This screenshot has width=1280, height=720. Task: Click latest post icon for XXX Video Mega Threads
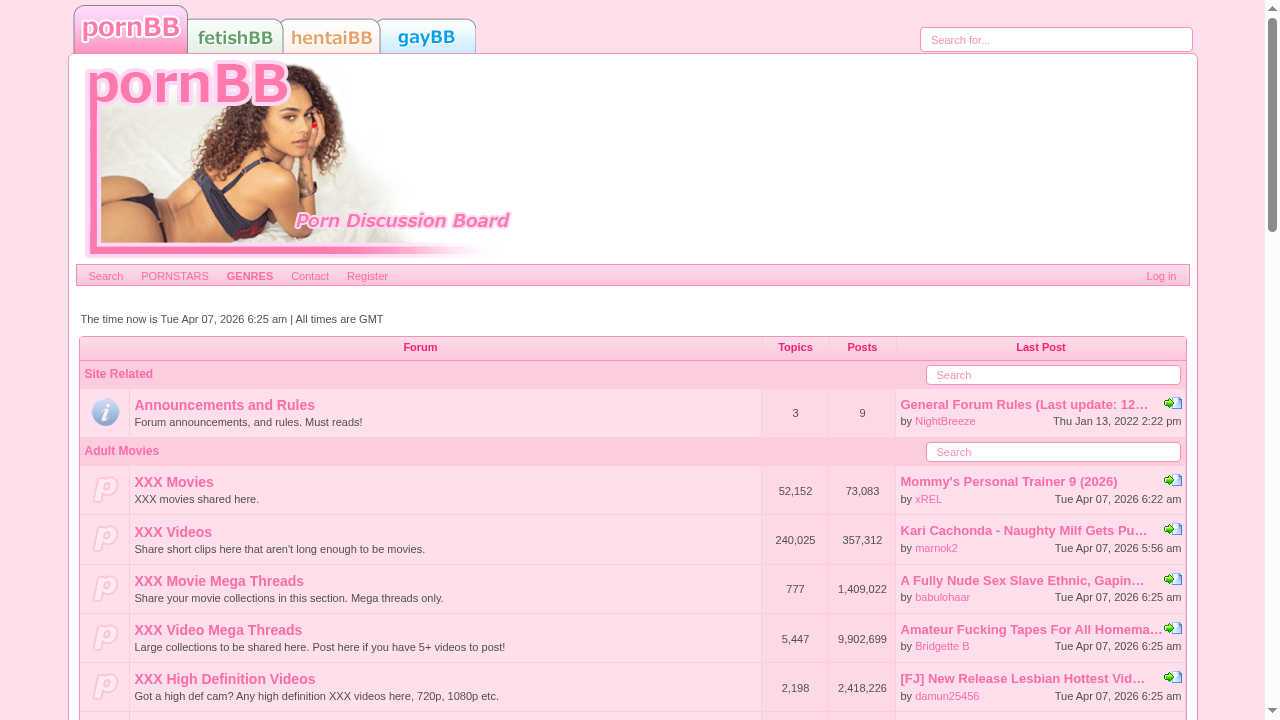(x=1173, y=629)
